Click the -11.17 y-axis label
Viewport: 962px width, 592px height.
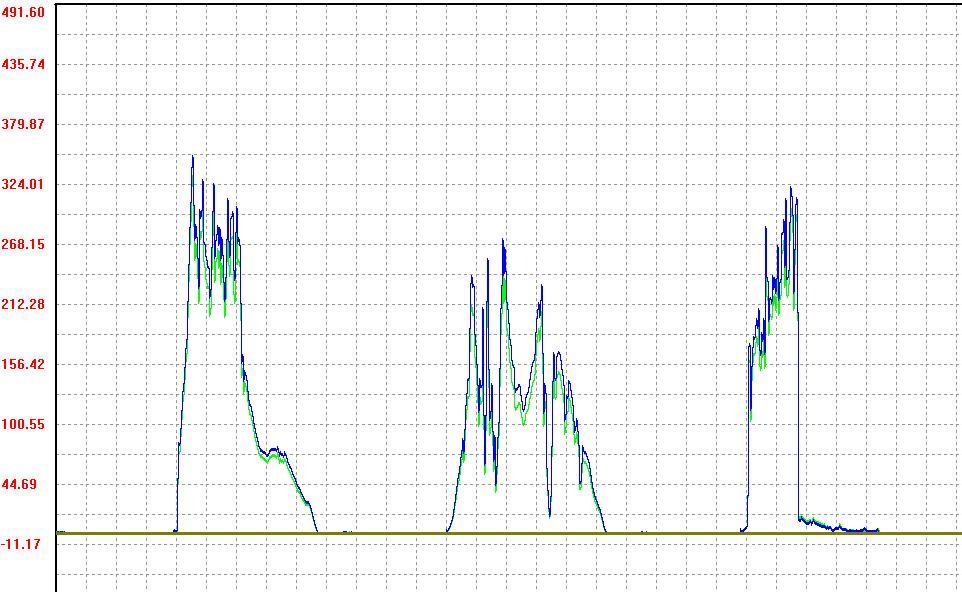click(23, 544)
